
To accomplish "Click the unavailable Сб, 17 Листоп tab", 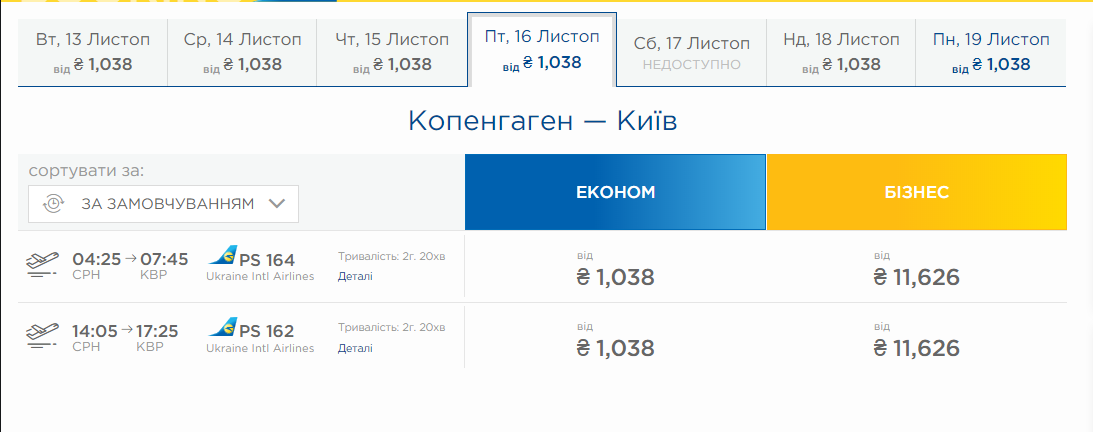I will (x=691, y=52).
